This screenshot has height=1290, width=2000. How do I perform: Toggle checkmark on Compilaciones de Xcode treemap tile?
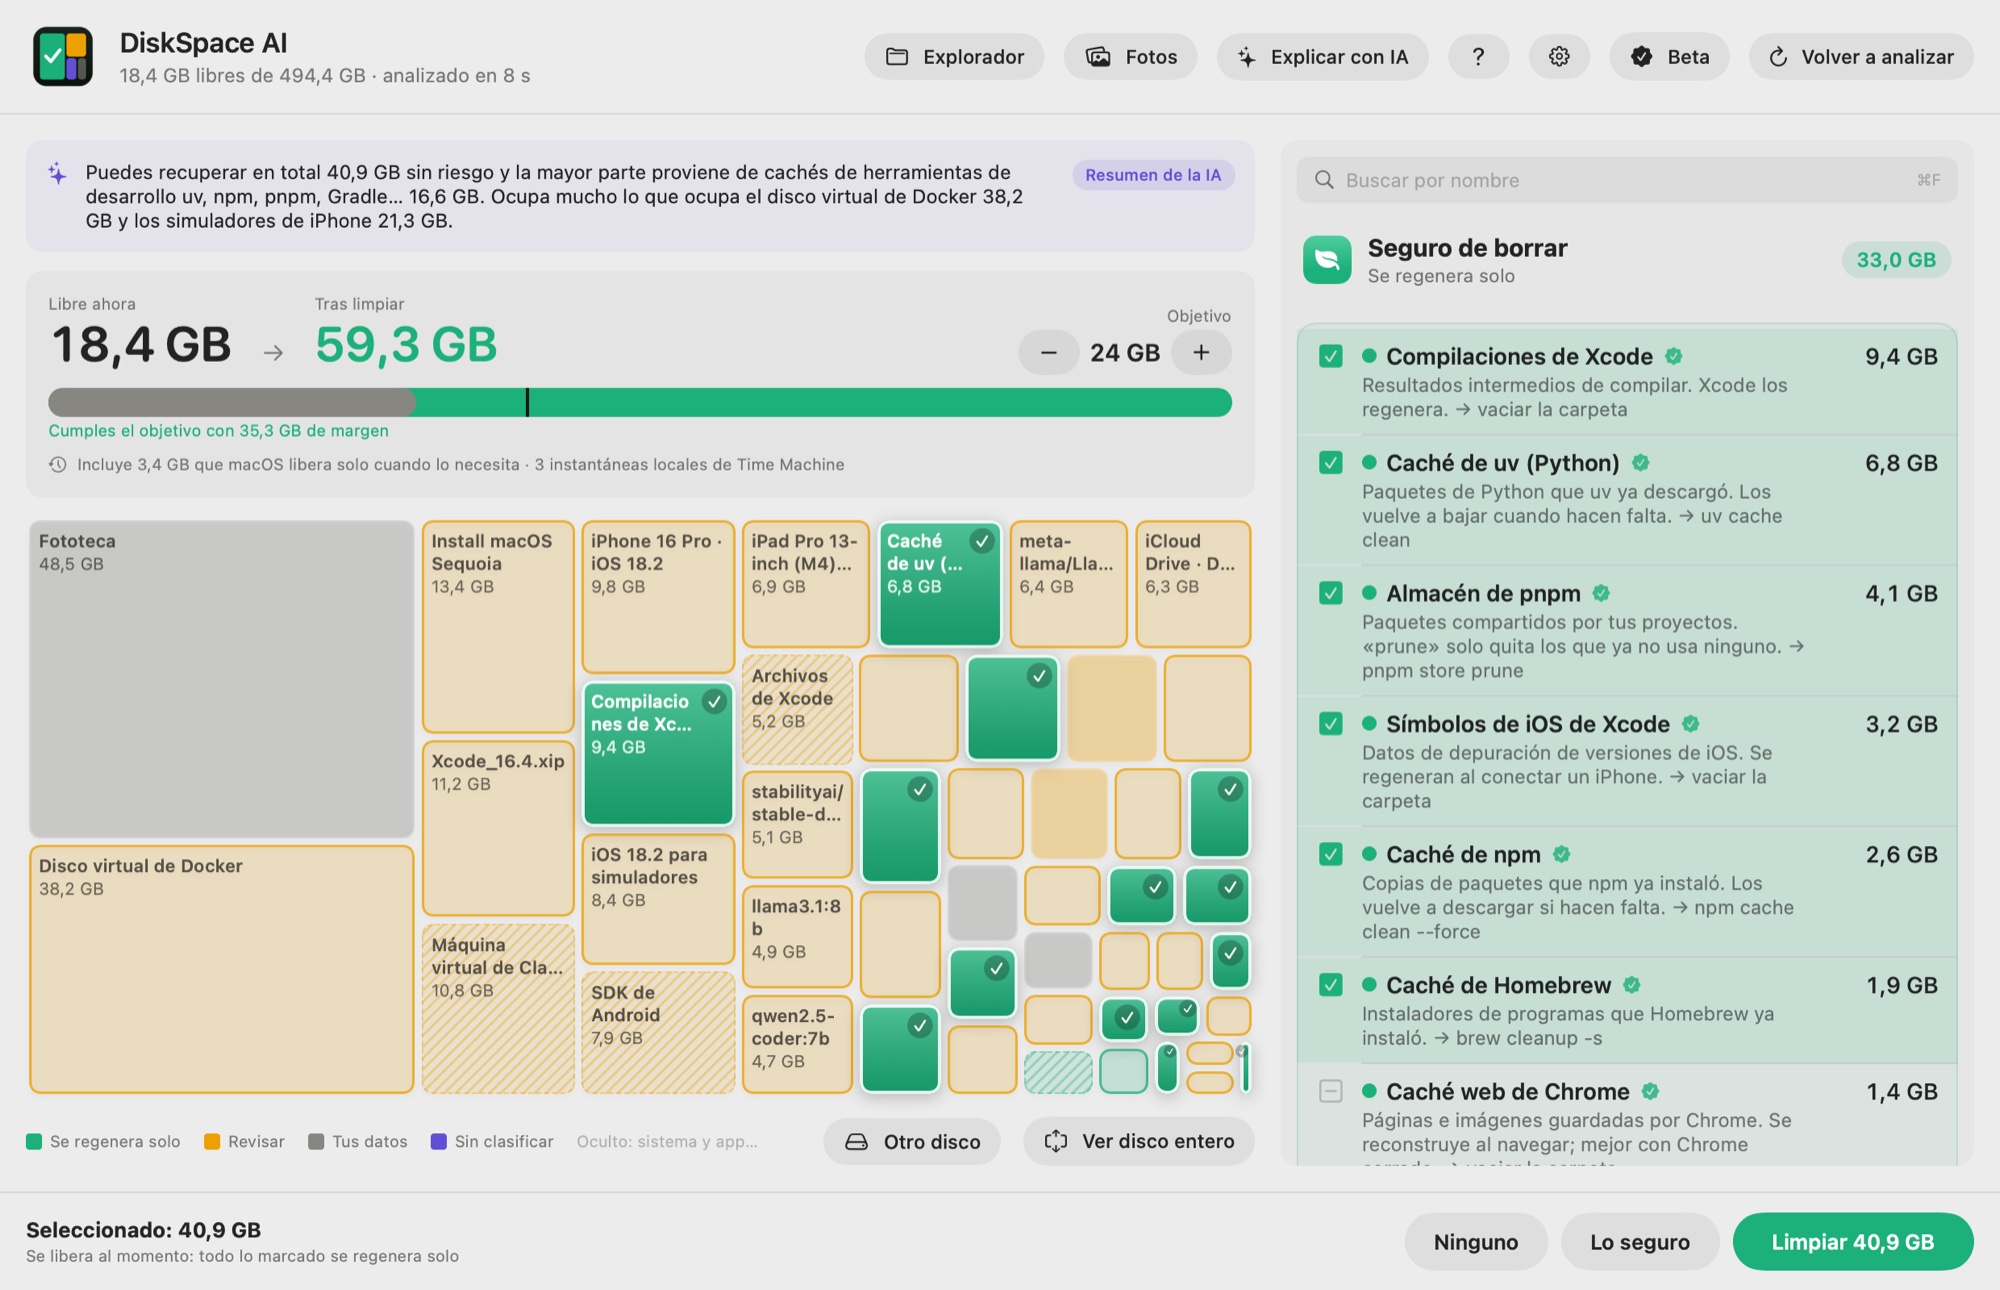coord(714,702)
